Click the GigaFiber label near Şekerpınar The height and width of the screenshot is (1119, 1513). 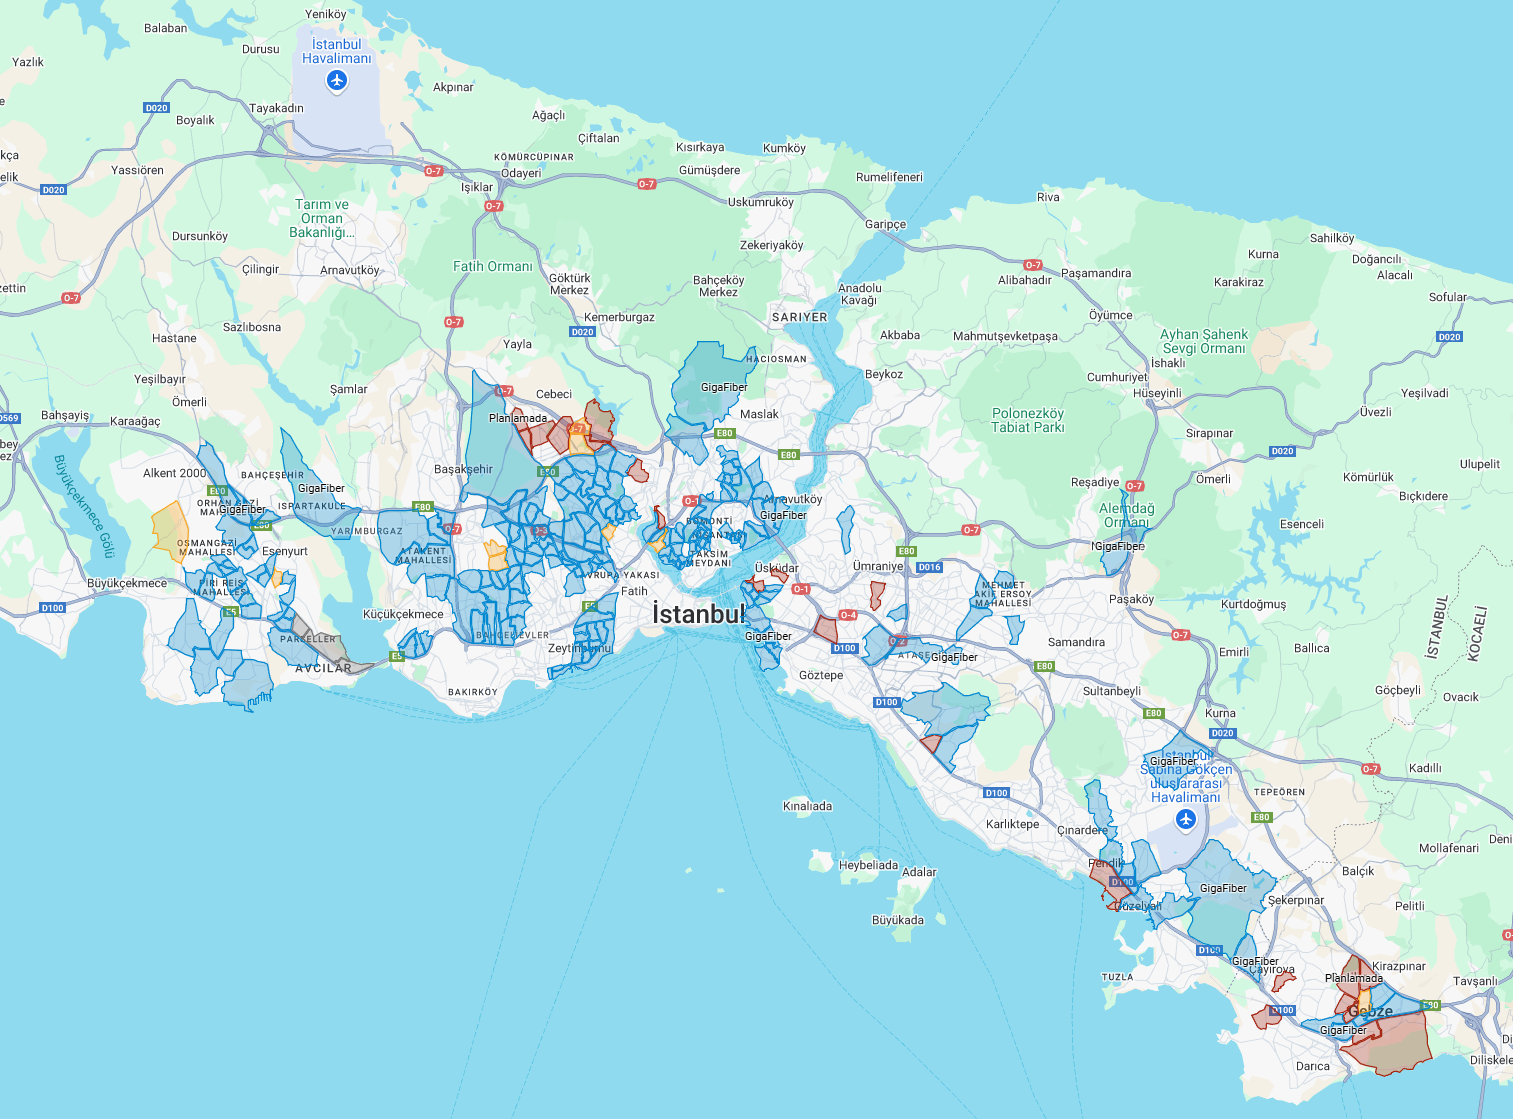pos(1223,888)
